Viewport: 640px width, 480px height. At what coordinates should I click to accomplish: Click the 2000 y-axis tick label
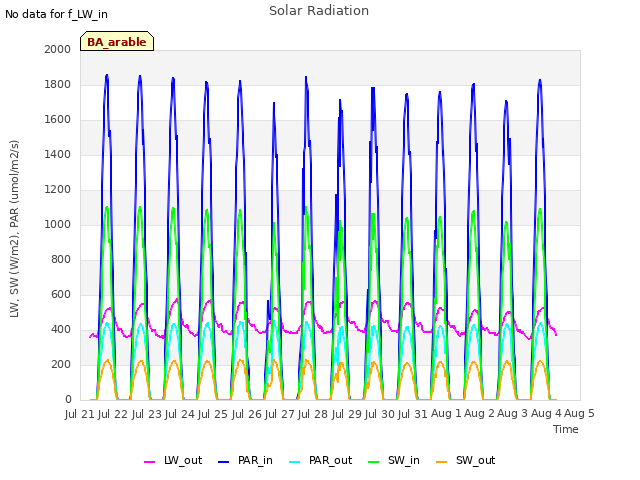(x=58, y=49)
